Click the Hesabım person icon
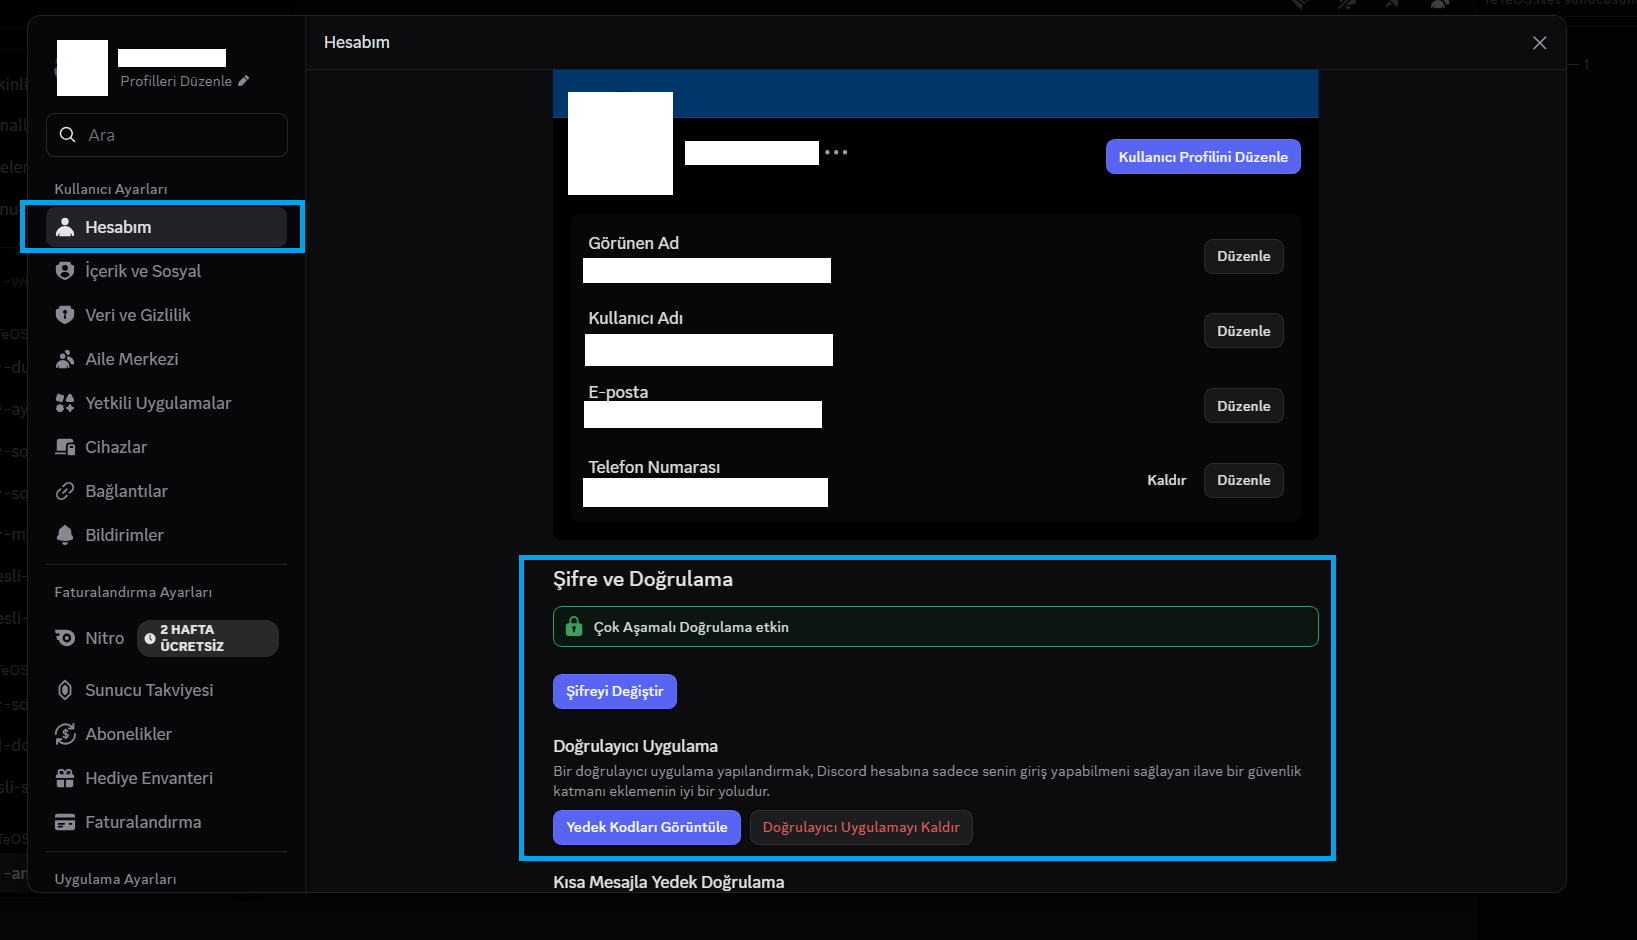The height and width of the screenshot is (940, 1637). (65, 227)
